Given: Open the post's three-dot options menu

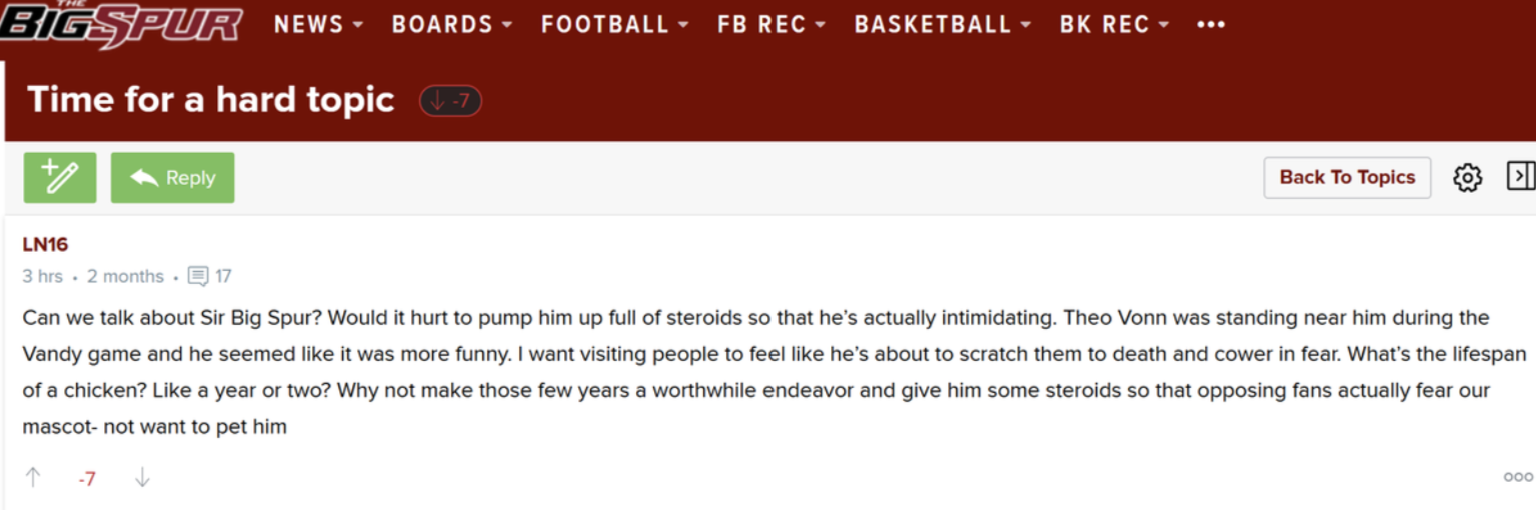Looking at the screenshot, I should (1517, 477).
